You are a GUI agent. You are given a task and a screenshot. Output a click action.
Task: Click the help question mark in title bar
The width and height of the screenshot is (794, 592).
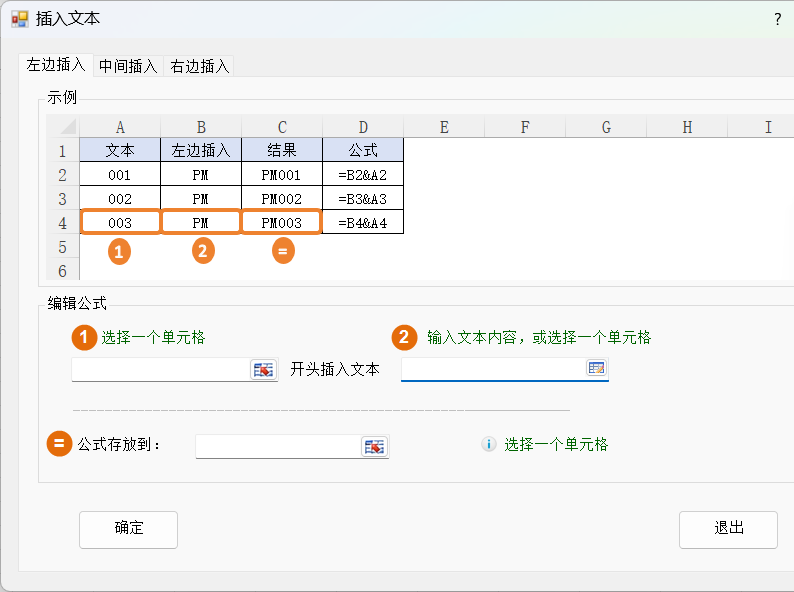tap(777, 19)
